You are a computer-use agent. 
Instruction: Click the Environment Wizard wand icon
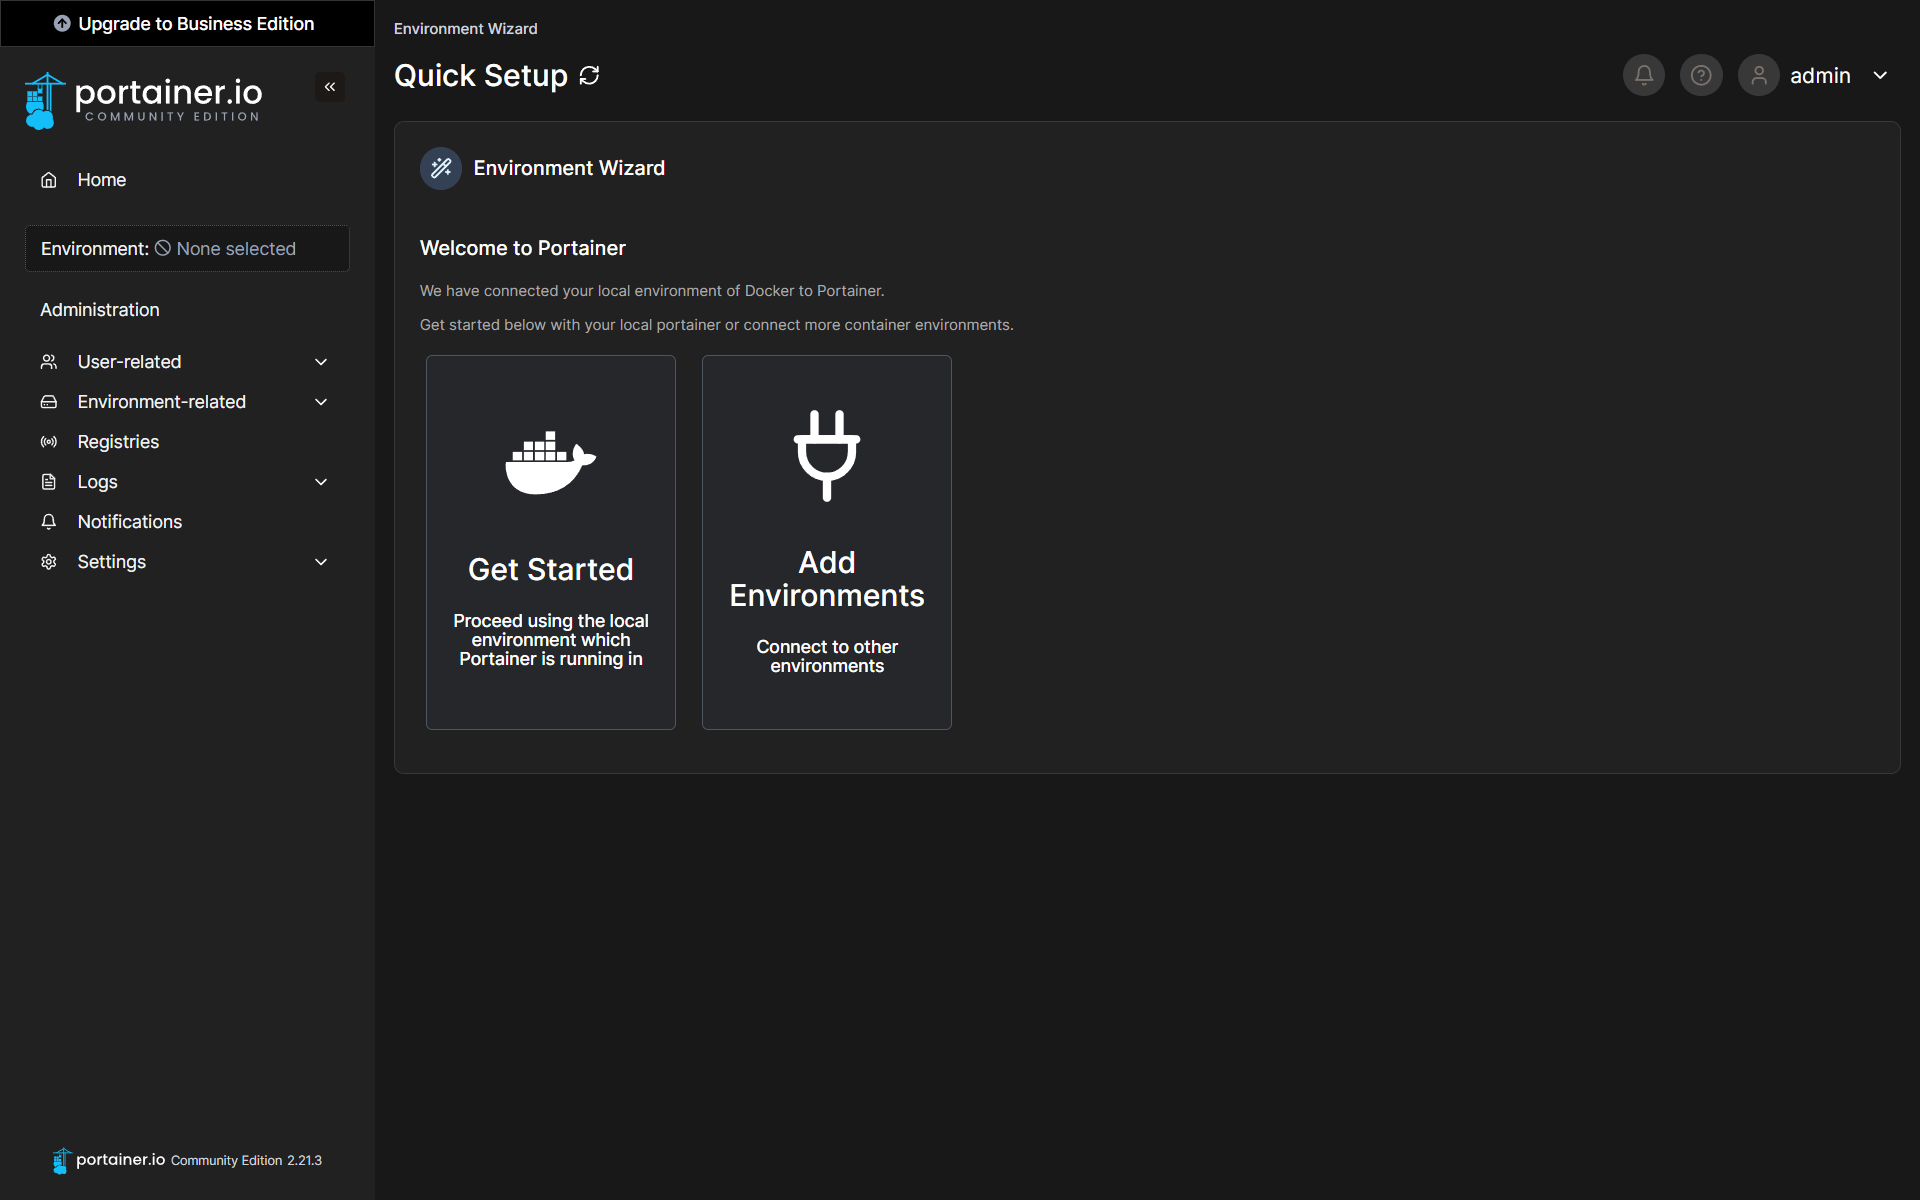coord(440,167)
